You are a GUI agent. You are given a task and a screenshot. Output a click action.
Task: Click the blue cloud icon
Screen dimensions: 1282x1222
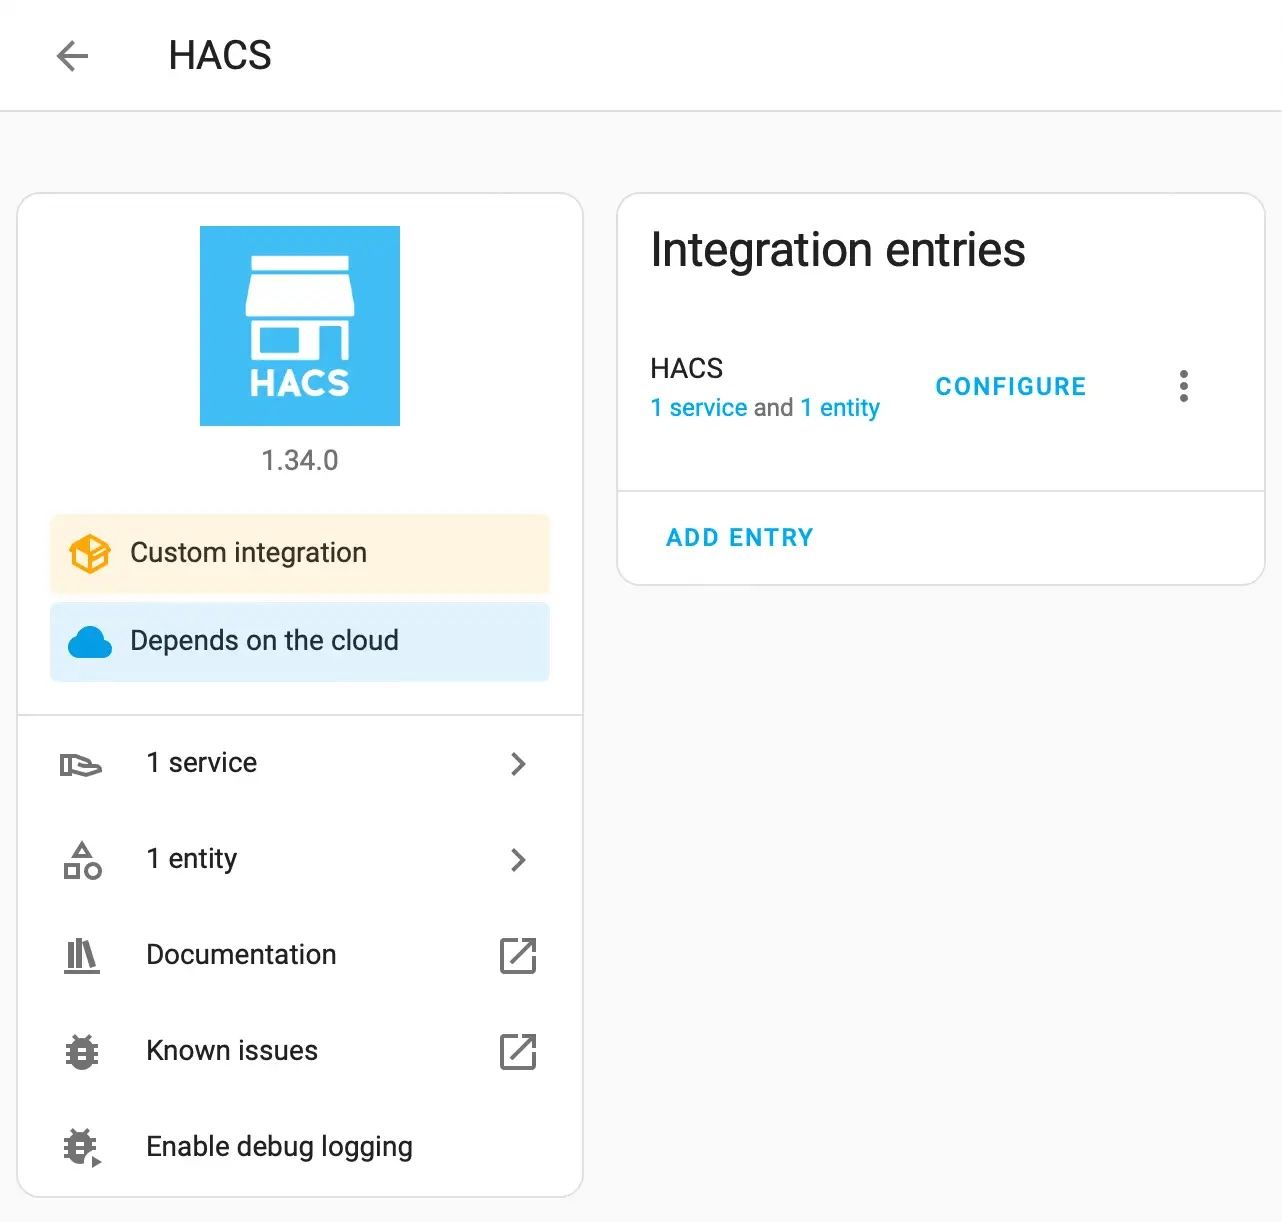pyautogui.click(x=89, y=642)
